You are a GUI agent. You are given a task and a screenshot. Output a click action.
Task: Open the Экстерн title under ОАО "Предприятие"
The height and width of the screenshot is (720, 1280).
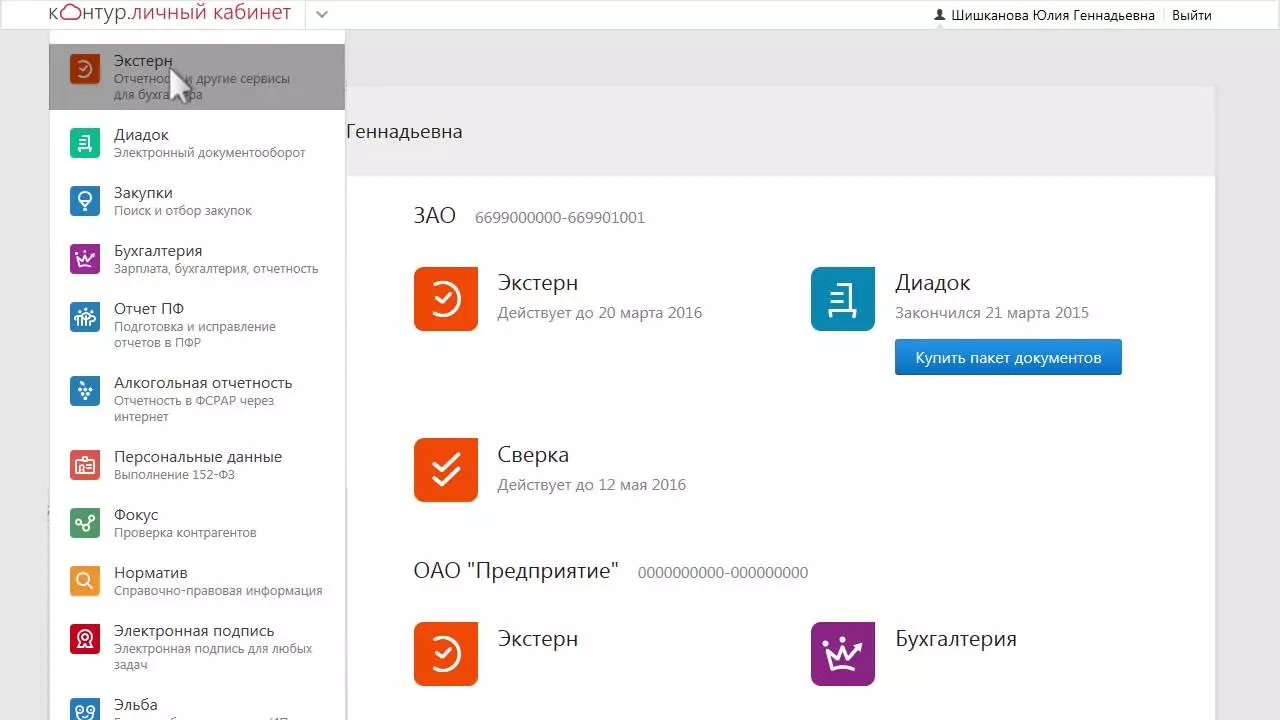(x=538, y=639)
